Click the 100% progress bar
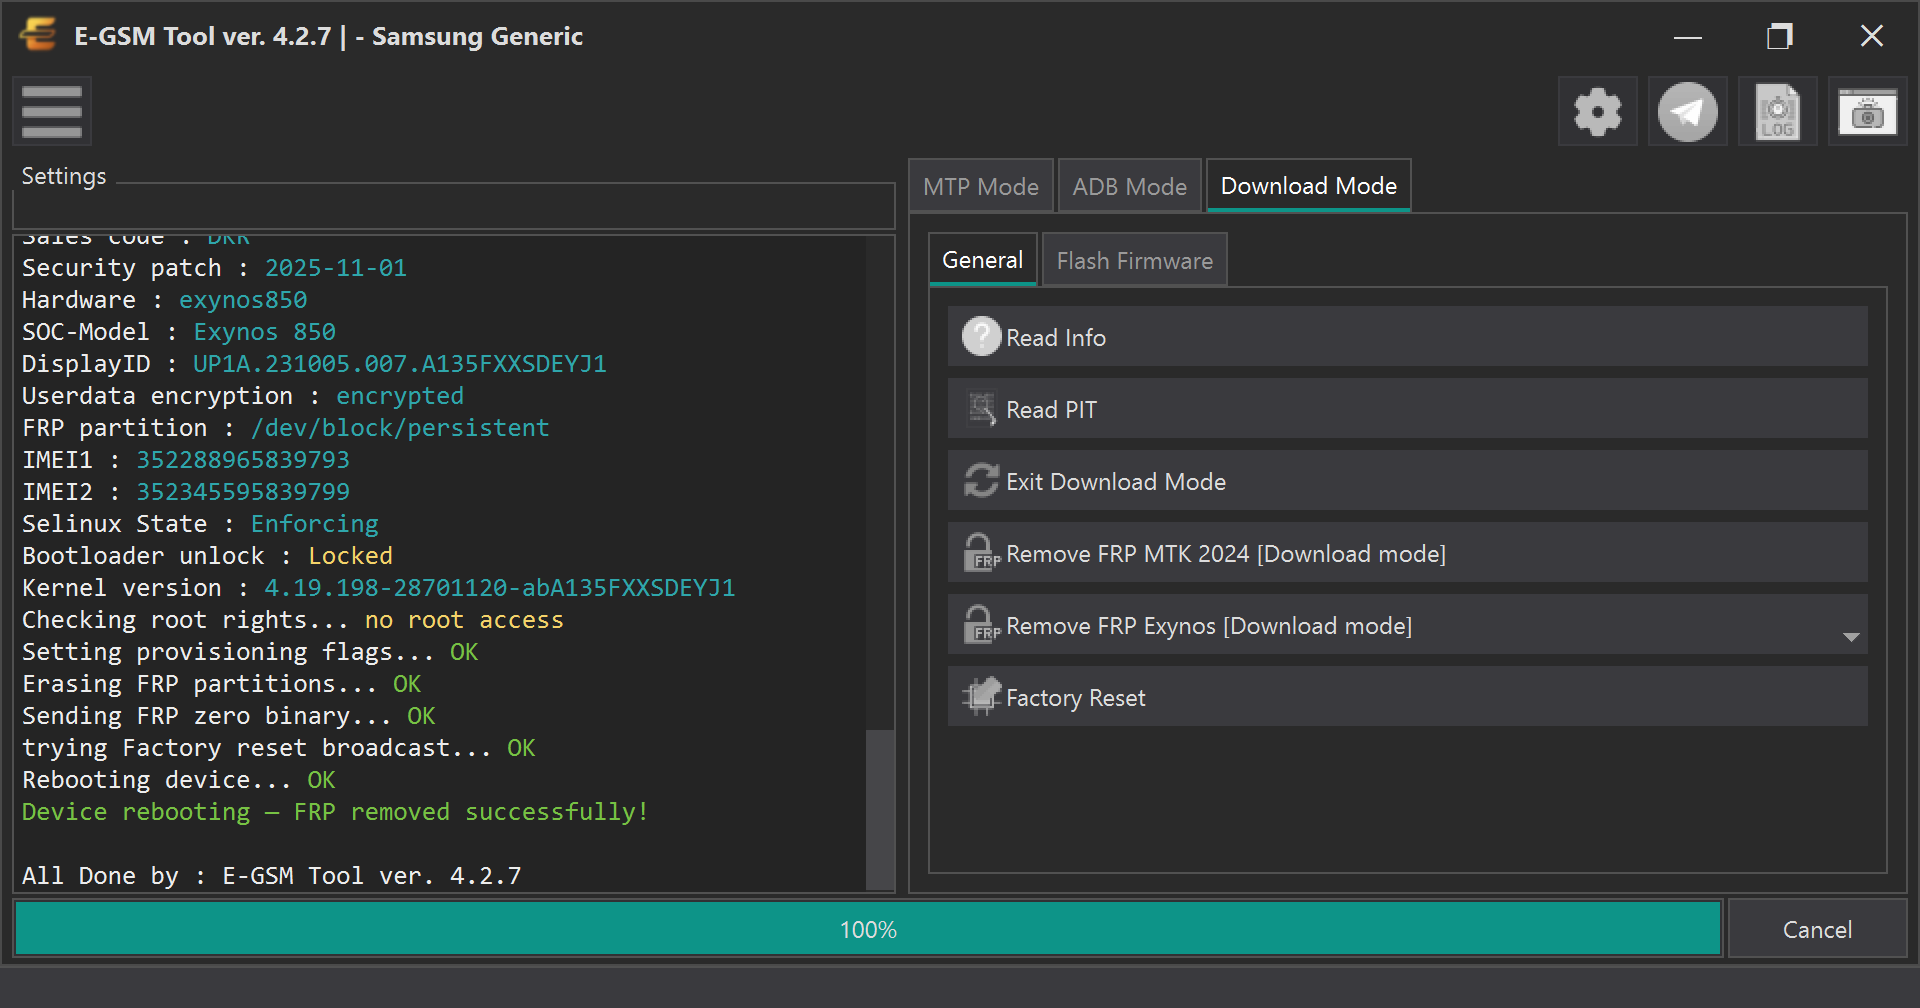The height and width of the screenshot is (1008, 1920). coord(868,929)
